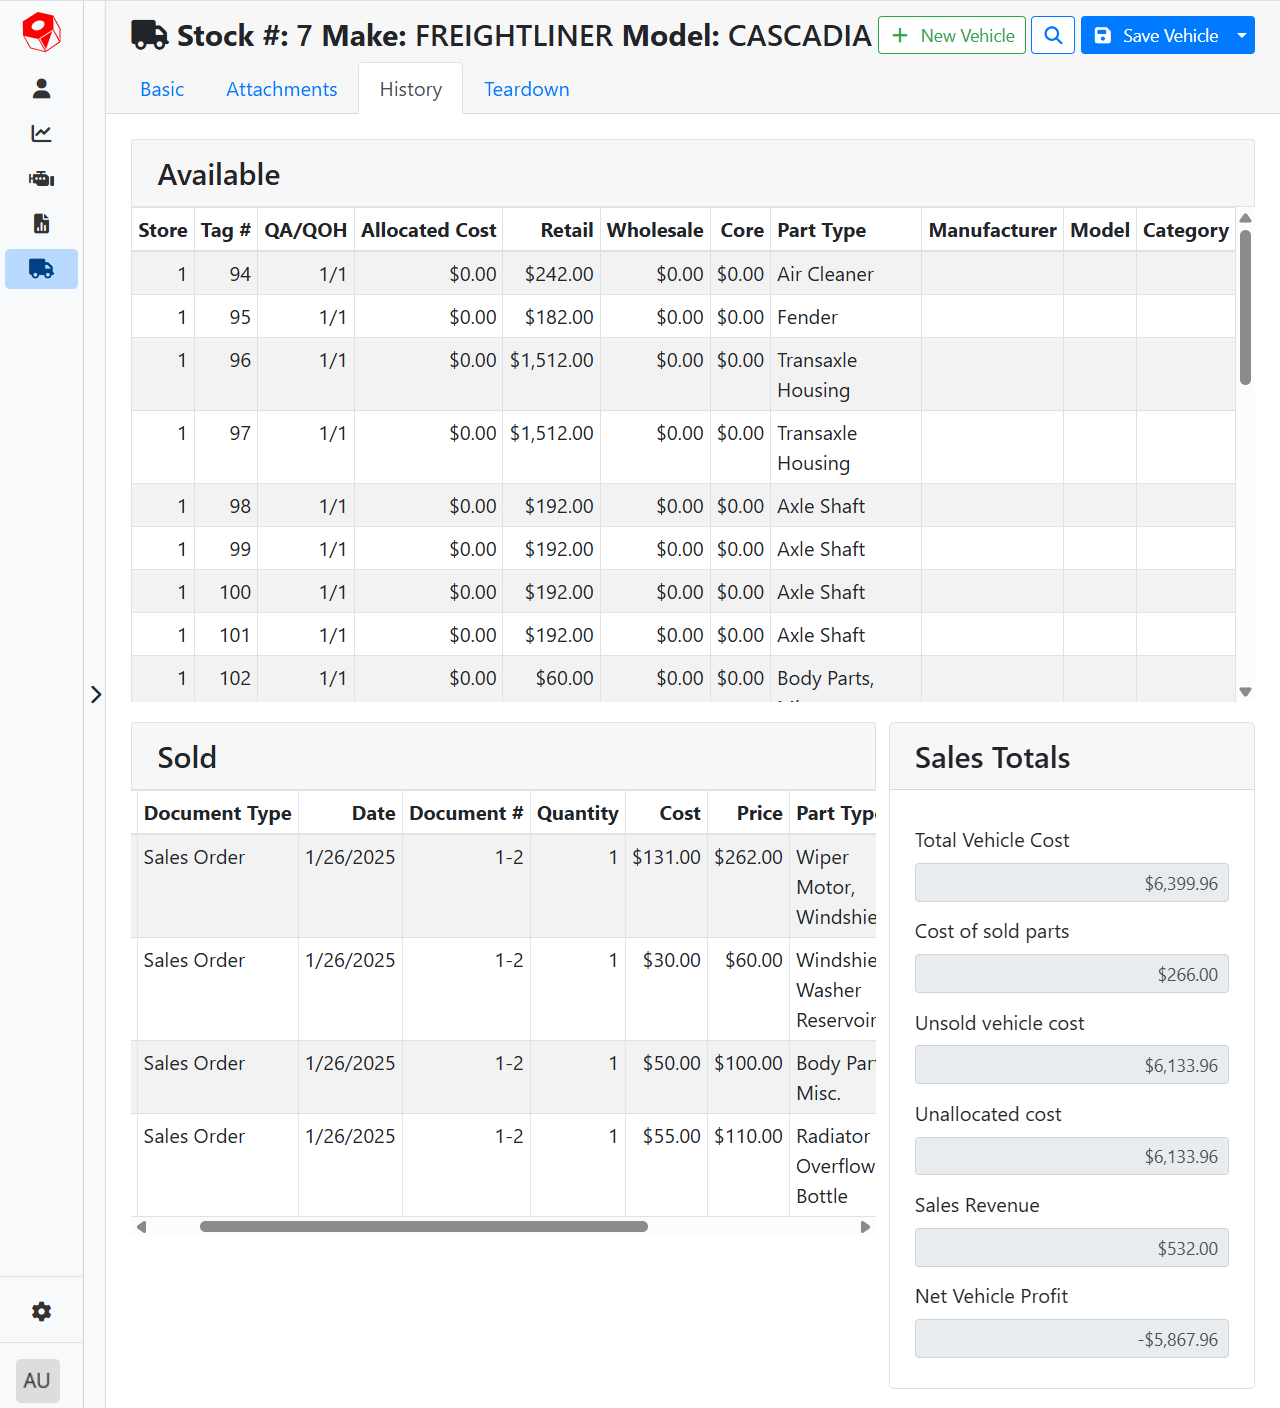Open the engine parts sidebar icon

(41, 179)
